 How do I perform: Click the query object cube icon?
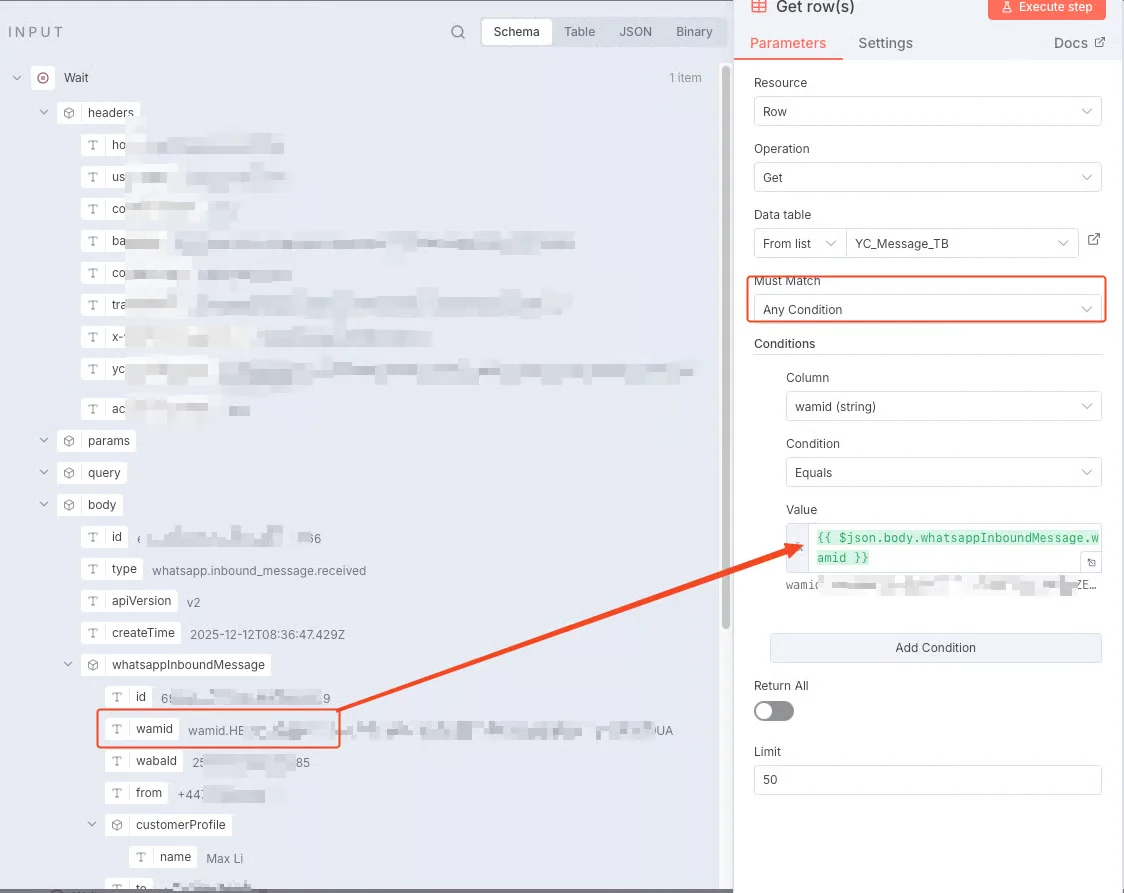click(69, 473)
